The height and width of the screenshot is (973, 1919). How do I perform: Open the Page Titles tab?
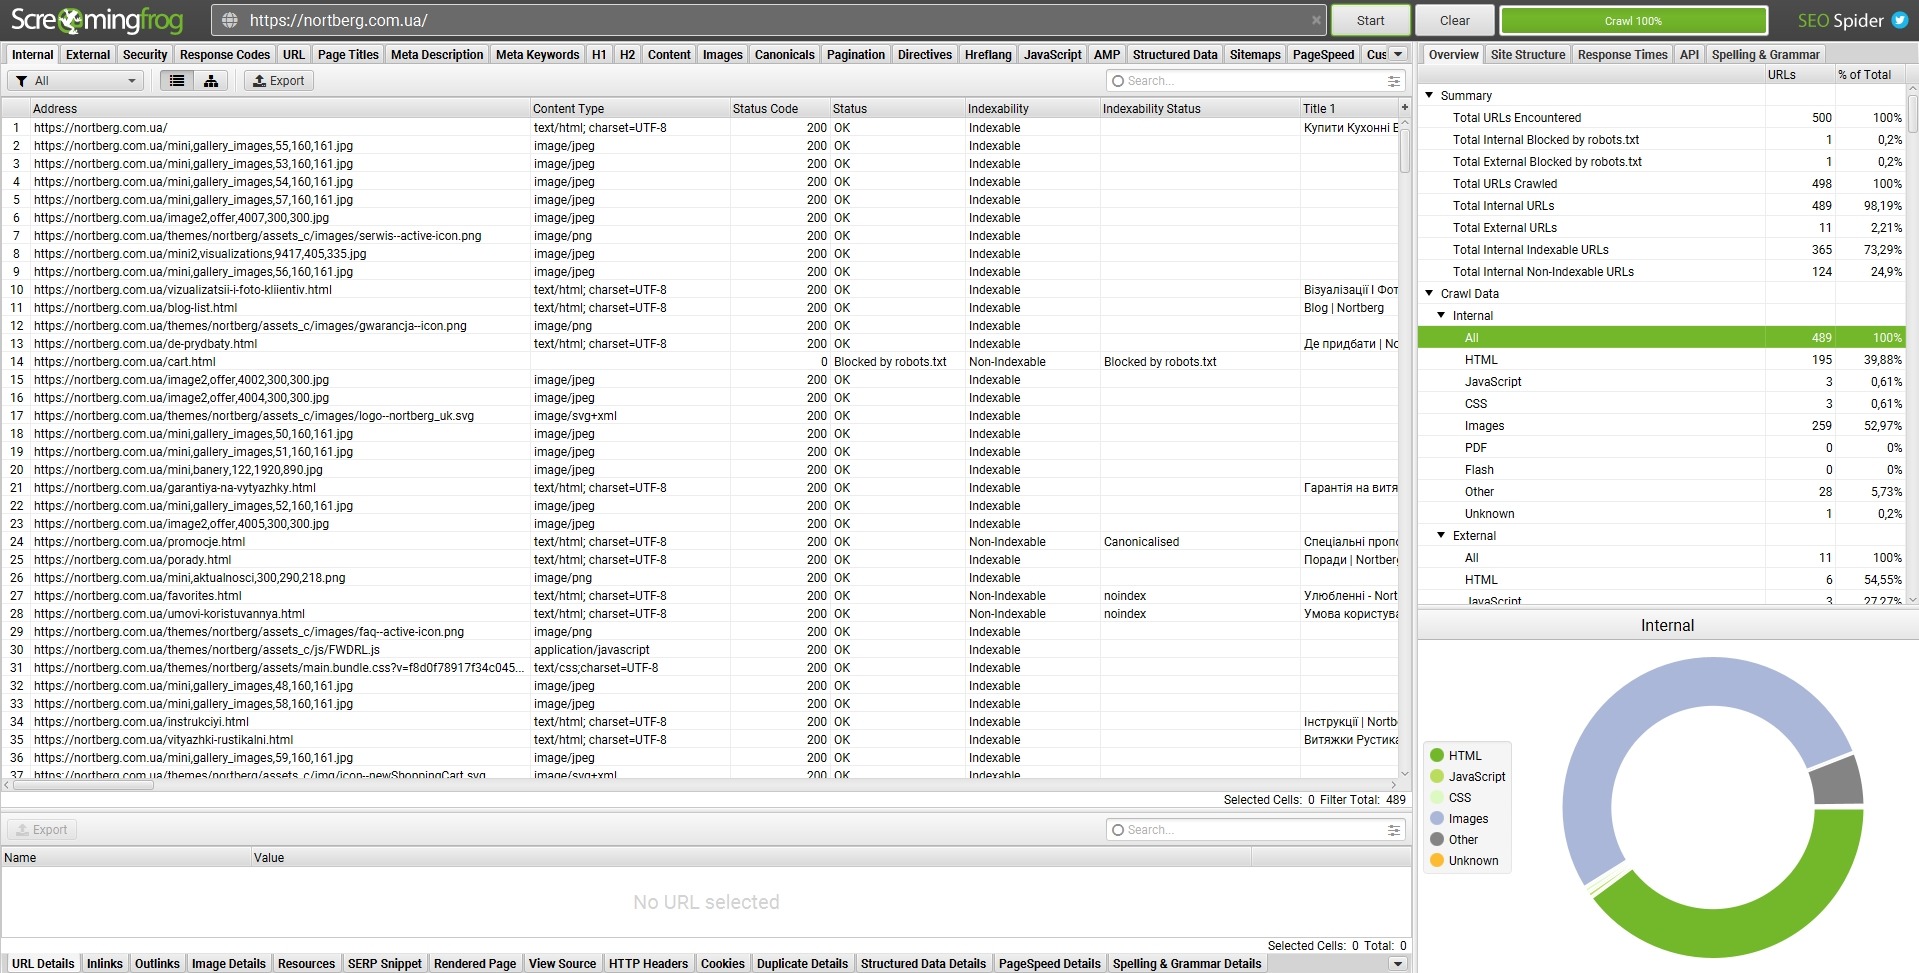tap(348, 54)
